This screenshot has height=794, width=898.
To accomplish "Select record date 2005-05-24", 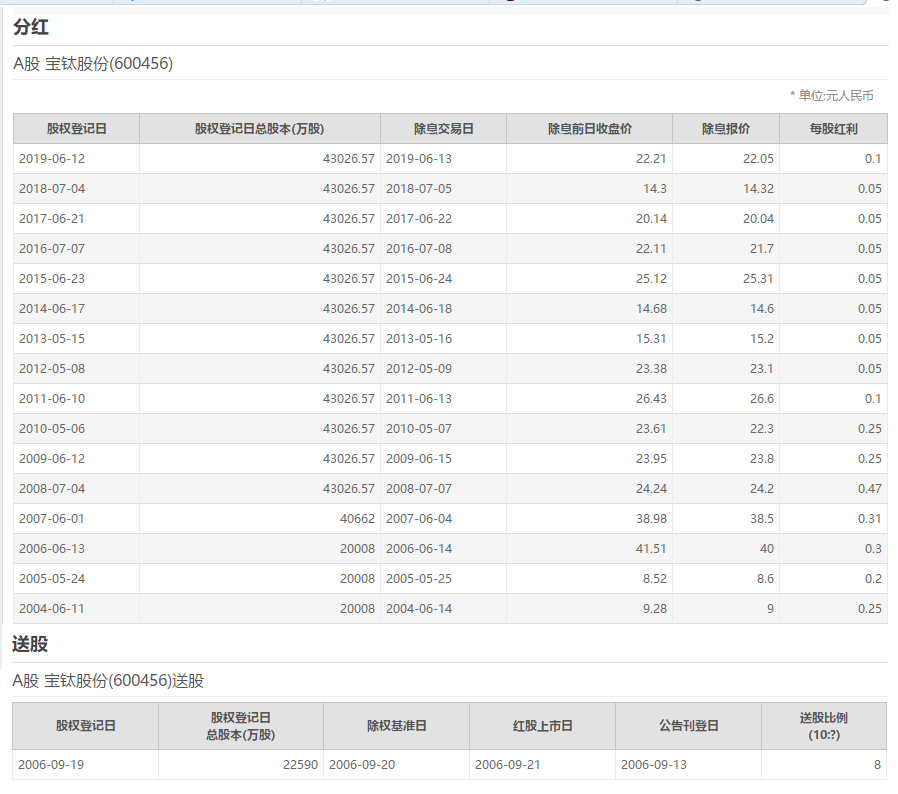I will (52, 579).
